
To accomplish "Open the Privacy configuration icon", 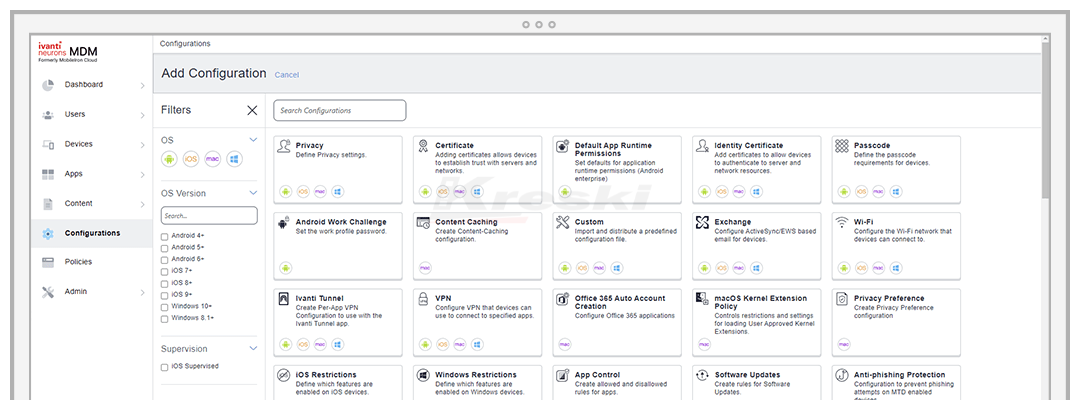I will pos(283,146).
